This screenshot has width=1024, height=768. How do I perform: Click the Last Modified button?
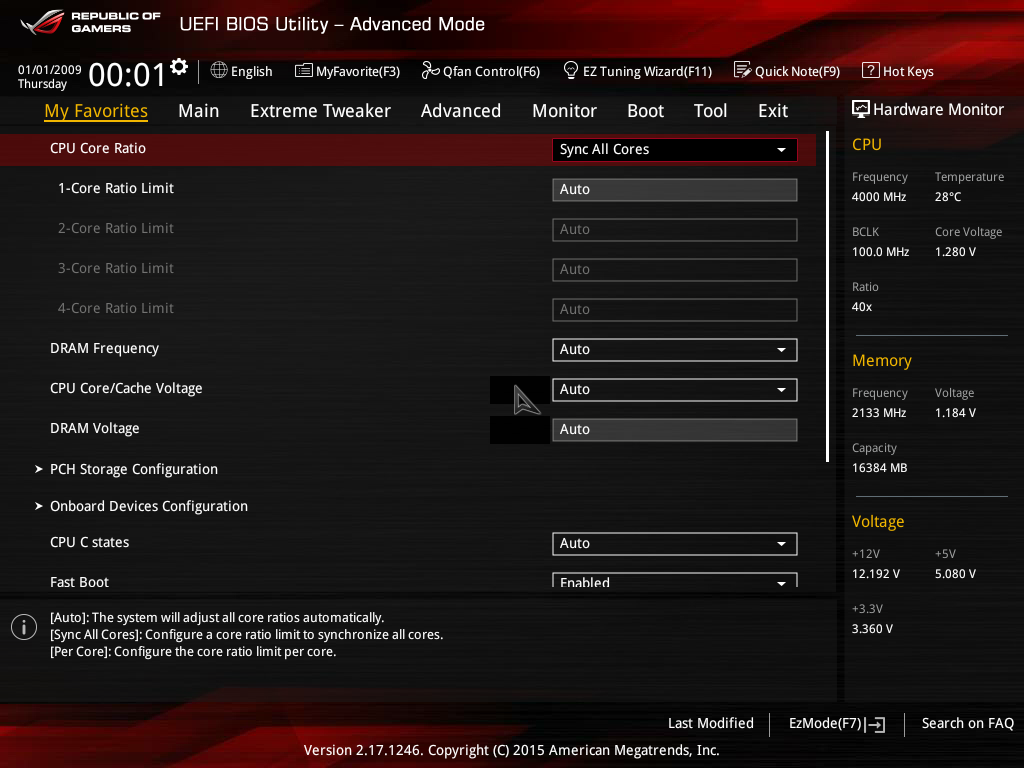click(710, 724)
